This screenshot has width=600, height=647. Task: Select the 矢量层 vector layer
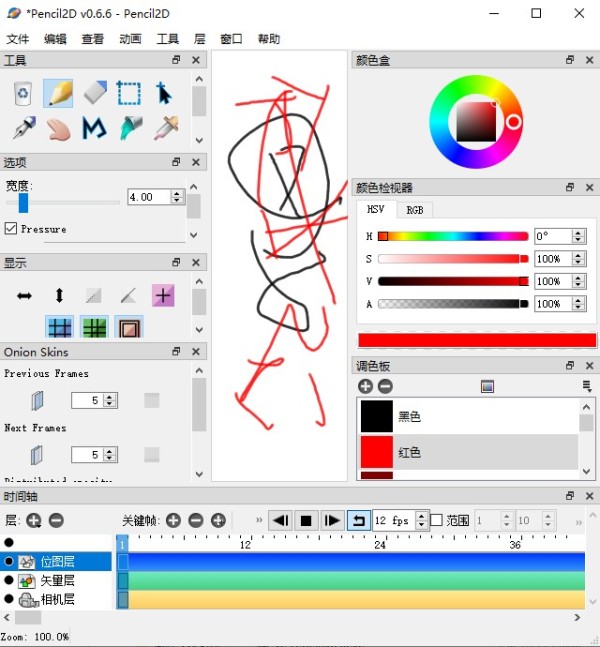coord(57,580)
